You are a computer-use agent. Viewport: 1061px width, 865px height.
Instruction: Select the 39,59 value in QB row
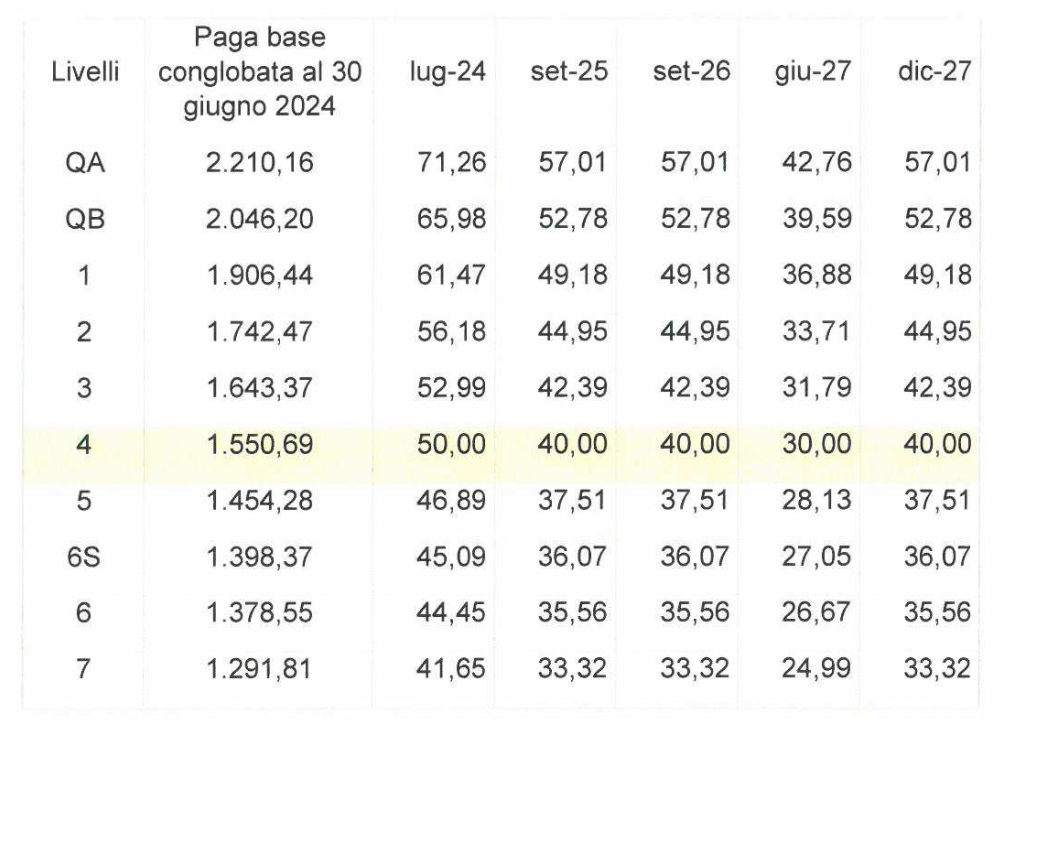(x=817, y=219)
